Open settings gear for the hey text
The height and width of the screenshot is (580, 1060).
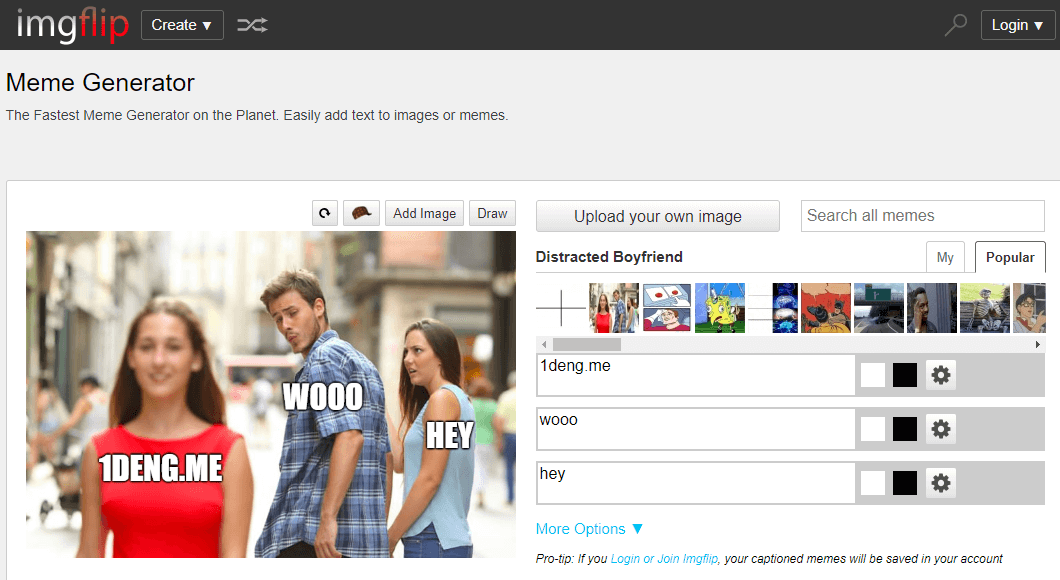(940, 483)
